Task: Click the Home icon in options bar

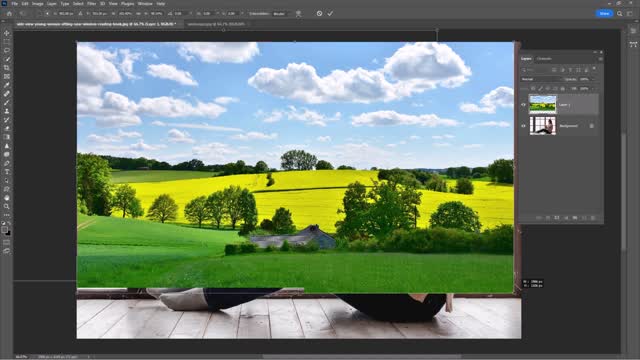Action: 9,13
